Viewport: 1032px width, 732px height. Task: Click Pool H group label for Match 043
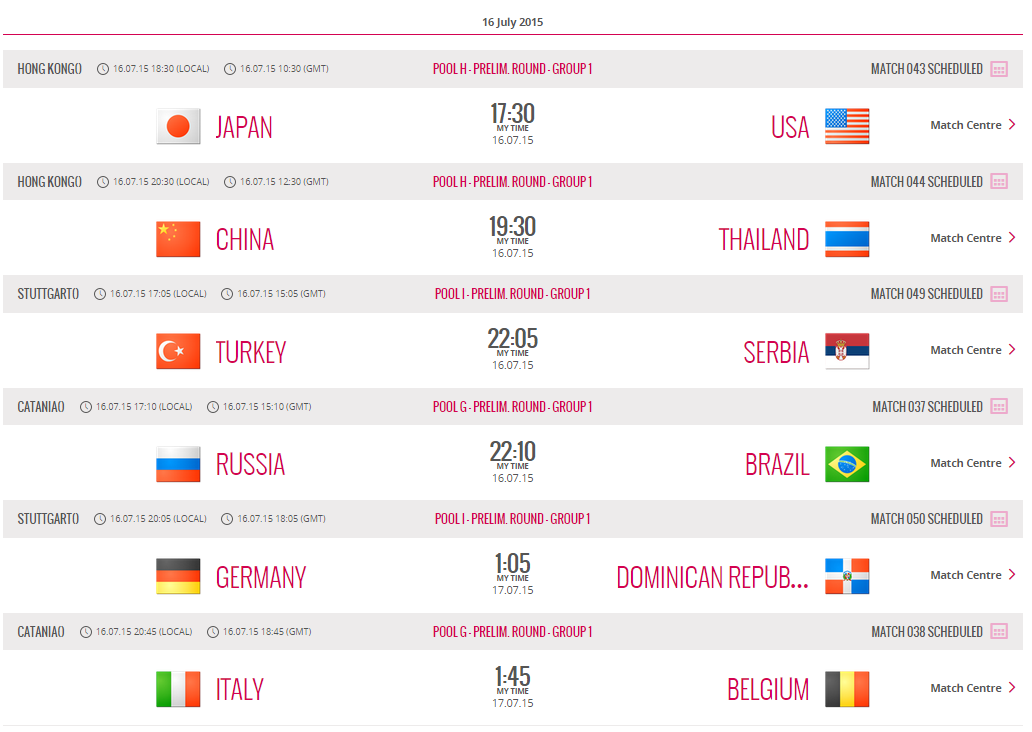(512, 69)
